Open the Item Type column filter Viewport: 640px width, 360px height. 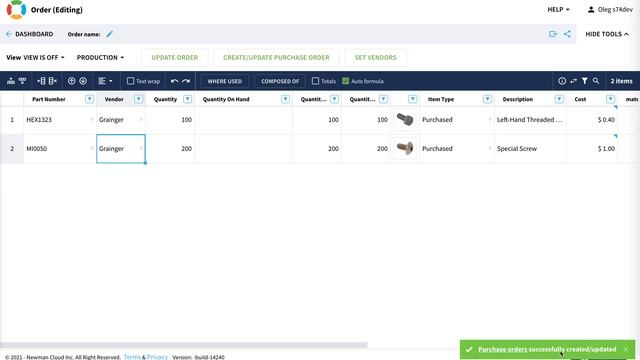[487, 99]
